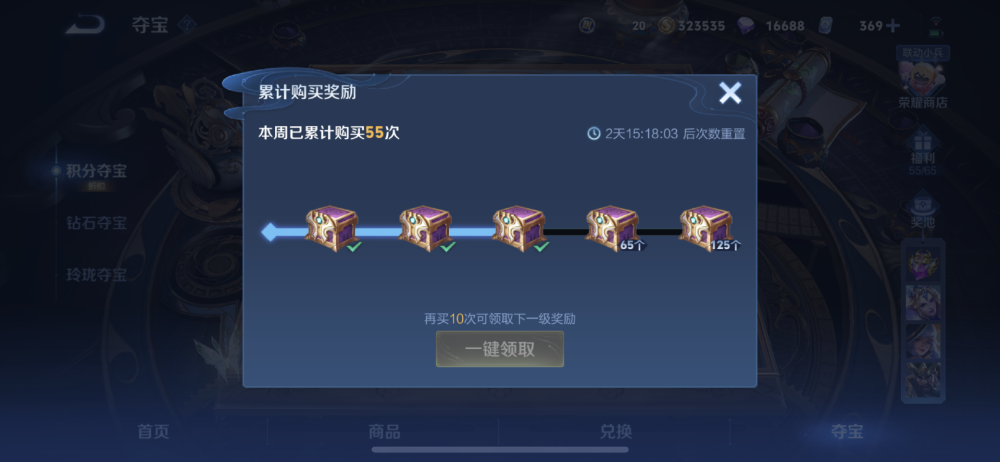This screenshot has height=462, width=1000.
Task: Tap the help question mark near 夺宝
Action: 186,26
